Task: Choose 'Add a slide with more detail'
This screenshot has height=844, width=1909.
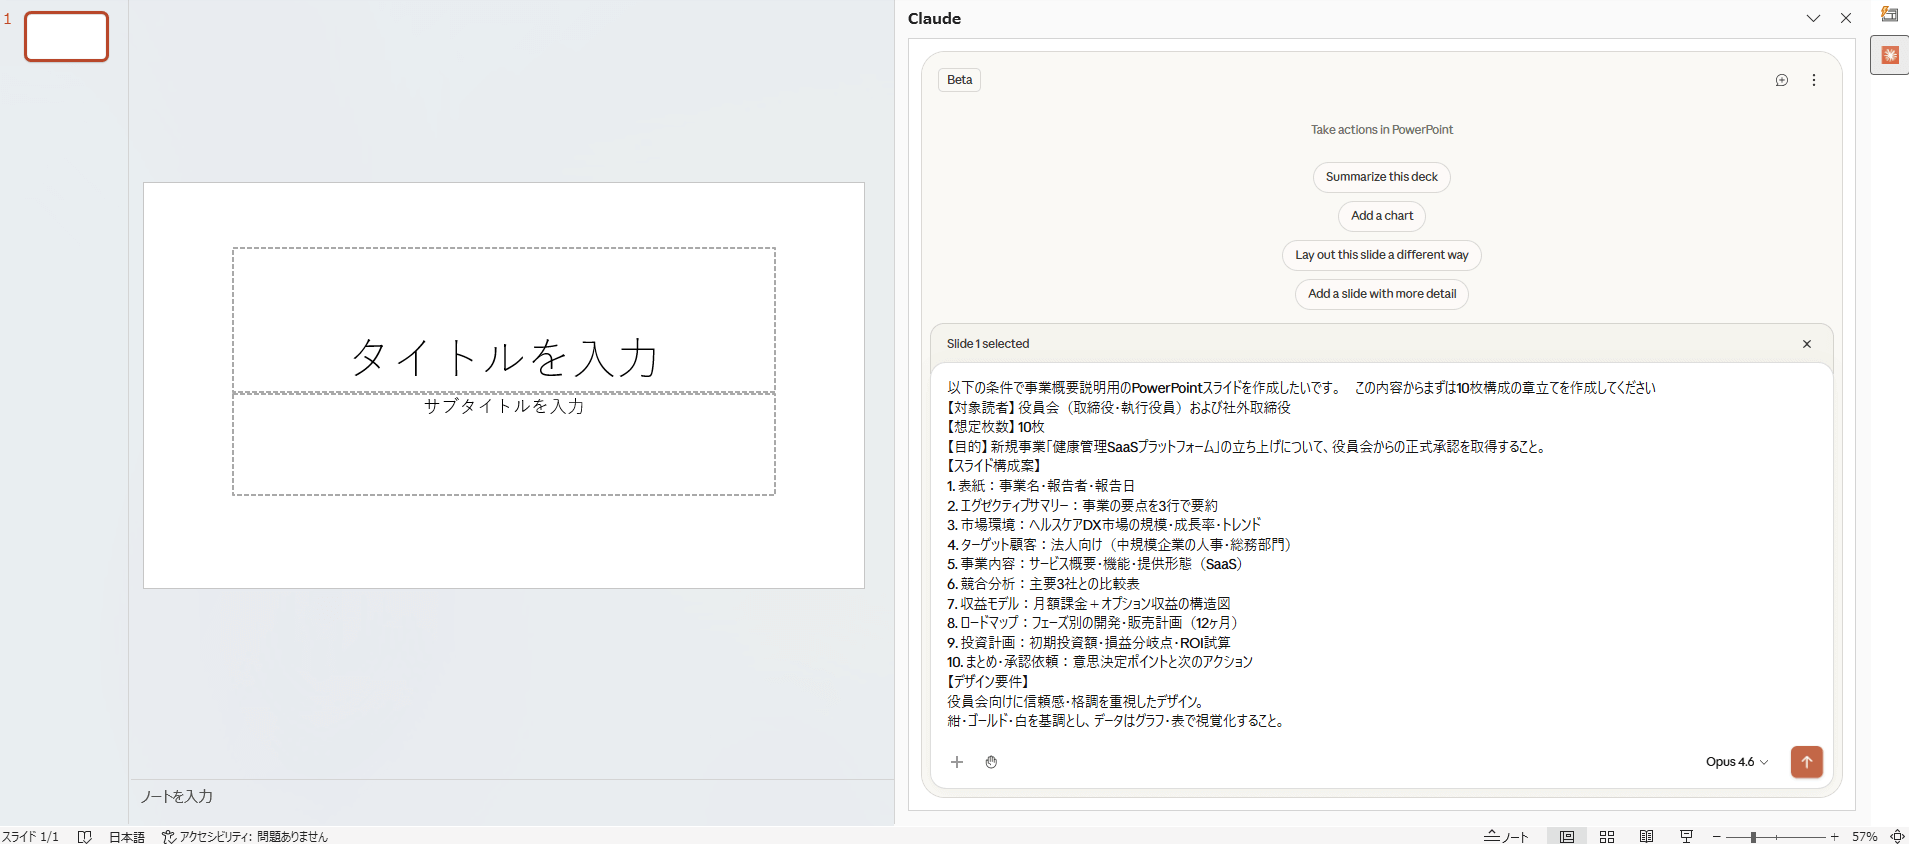Action: point(1381,294)
